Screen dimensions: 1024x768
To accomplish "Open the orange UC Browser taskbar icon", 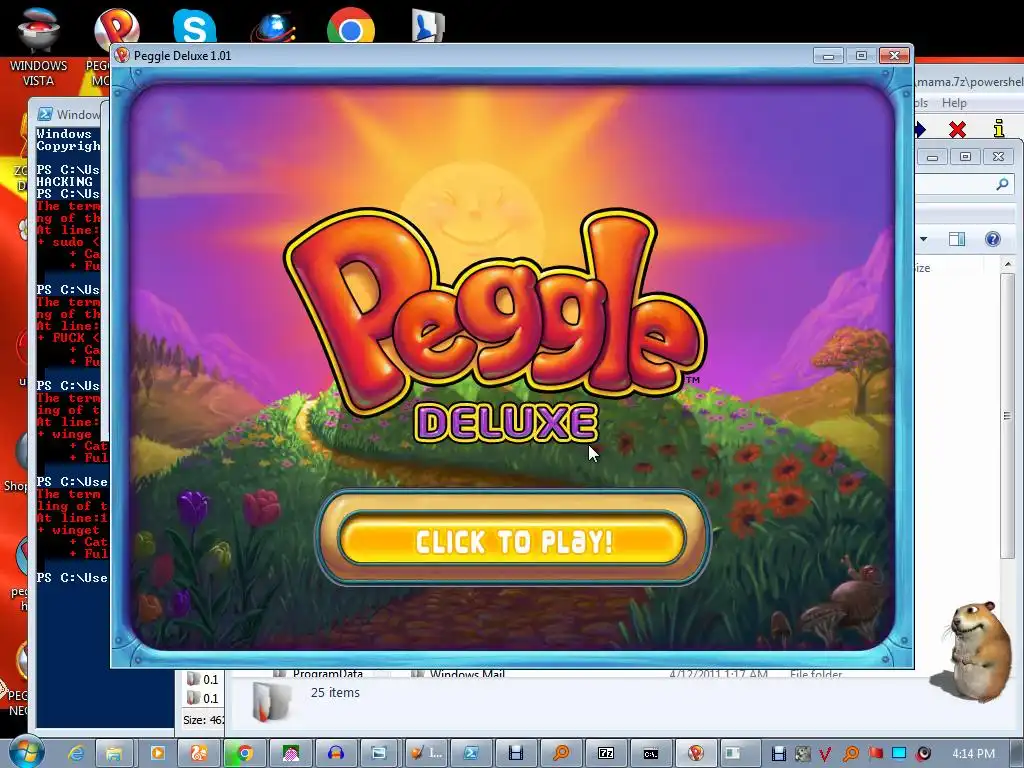I will [x=199, y=753].
